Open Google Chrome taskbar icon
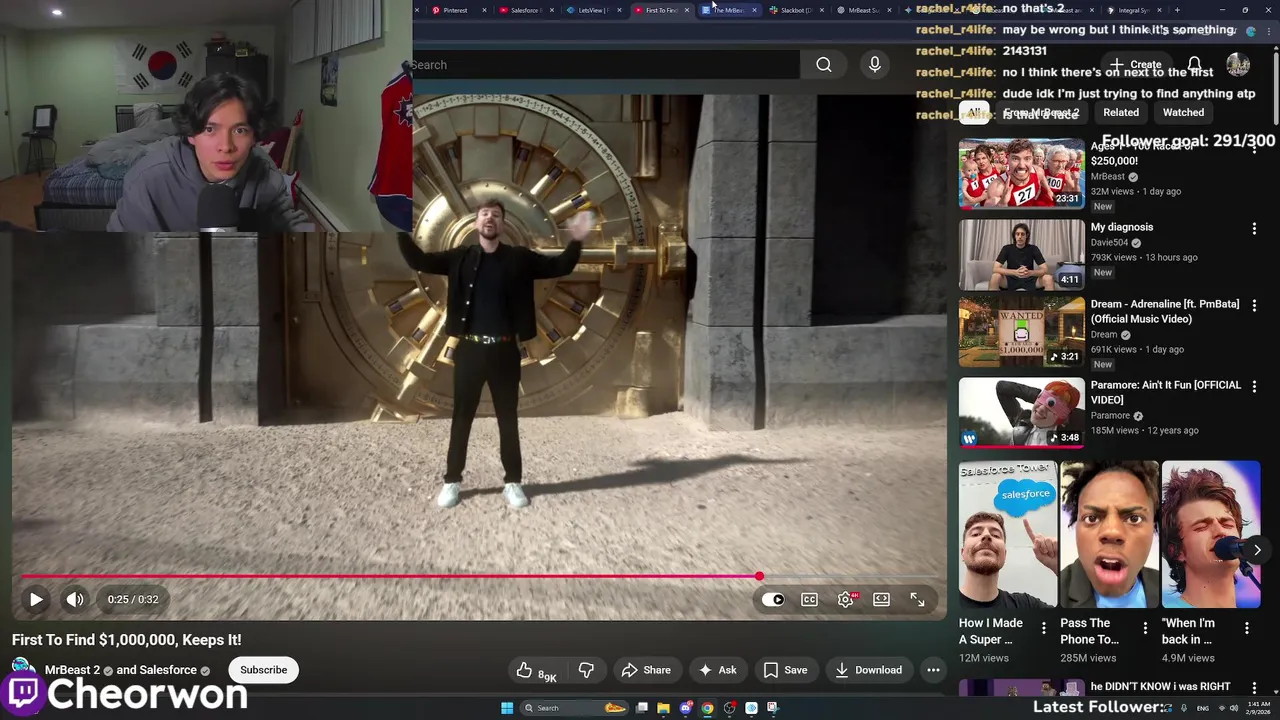1280x720 pixels. pyautogui.click(x=707, y=708)
